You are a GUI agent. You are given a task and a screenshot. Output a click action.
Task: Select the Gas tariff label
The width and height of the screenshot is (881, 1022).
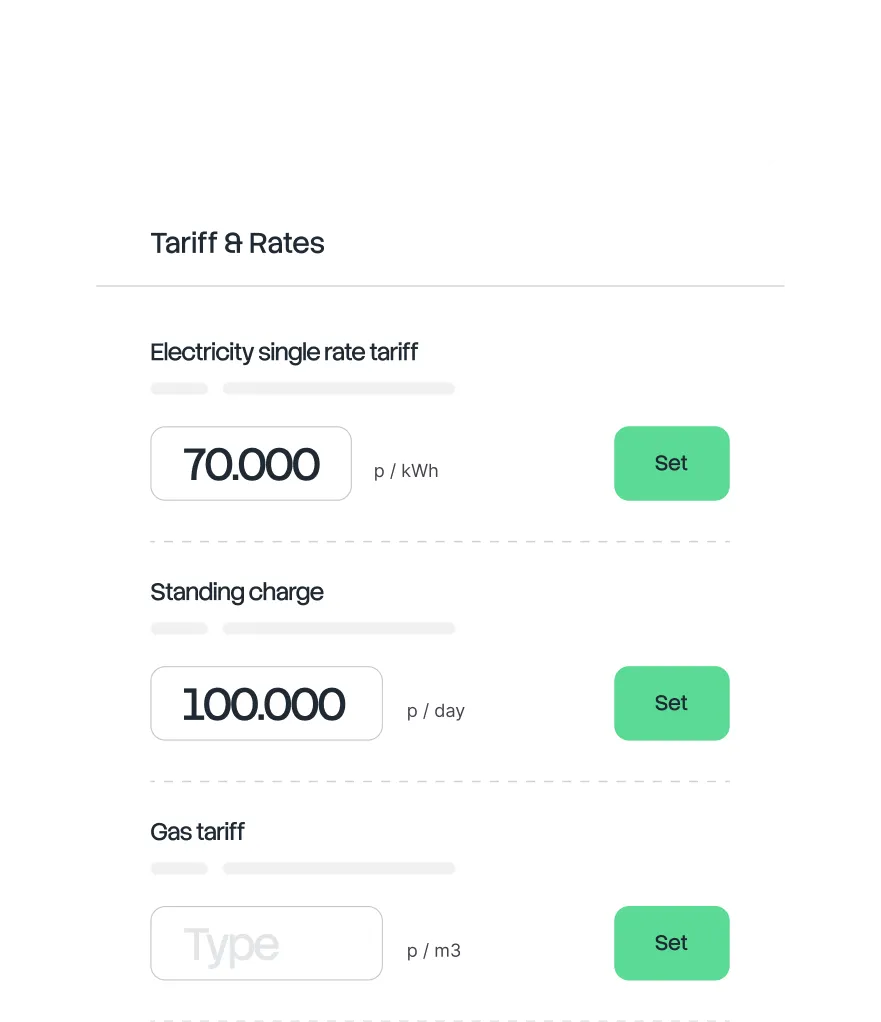[x=196, y=831]
